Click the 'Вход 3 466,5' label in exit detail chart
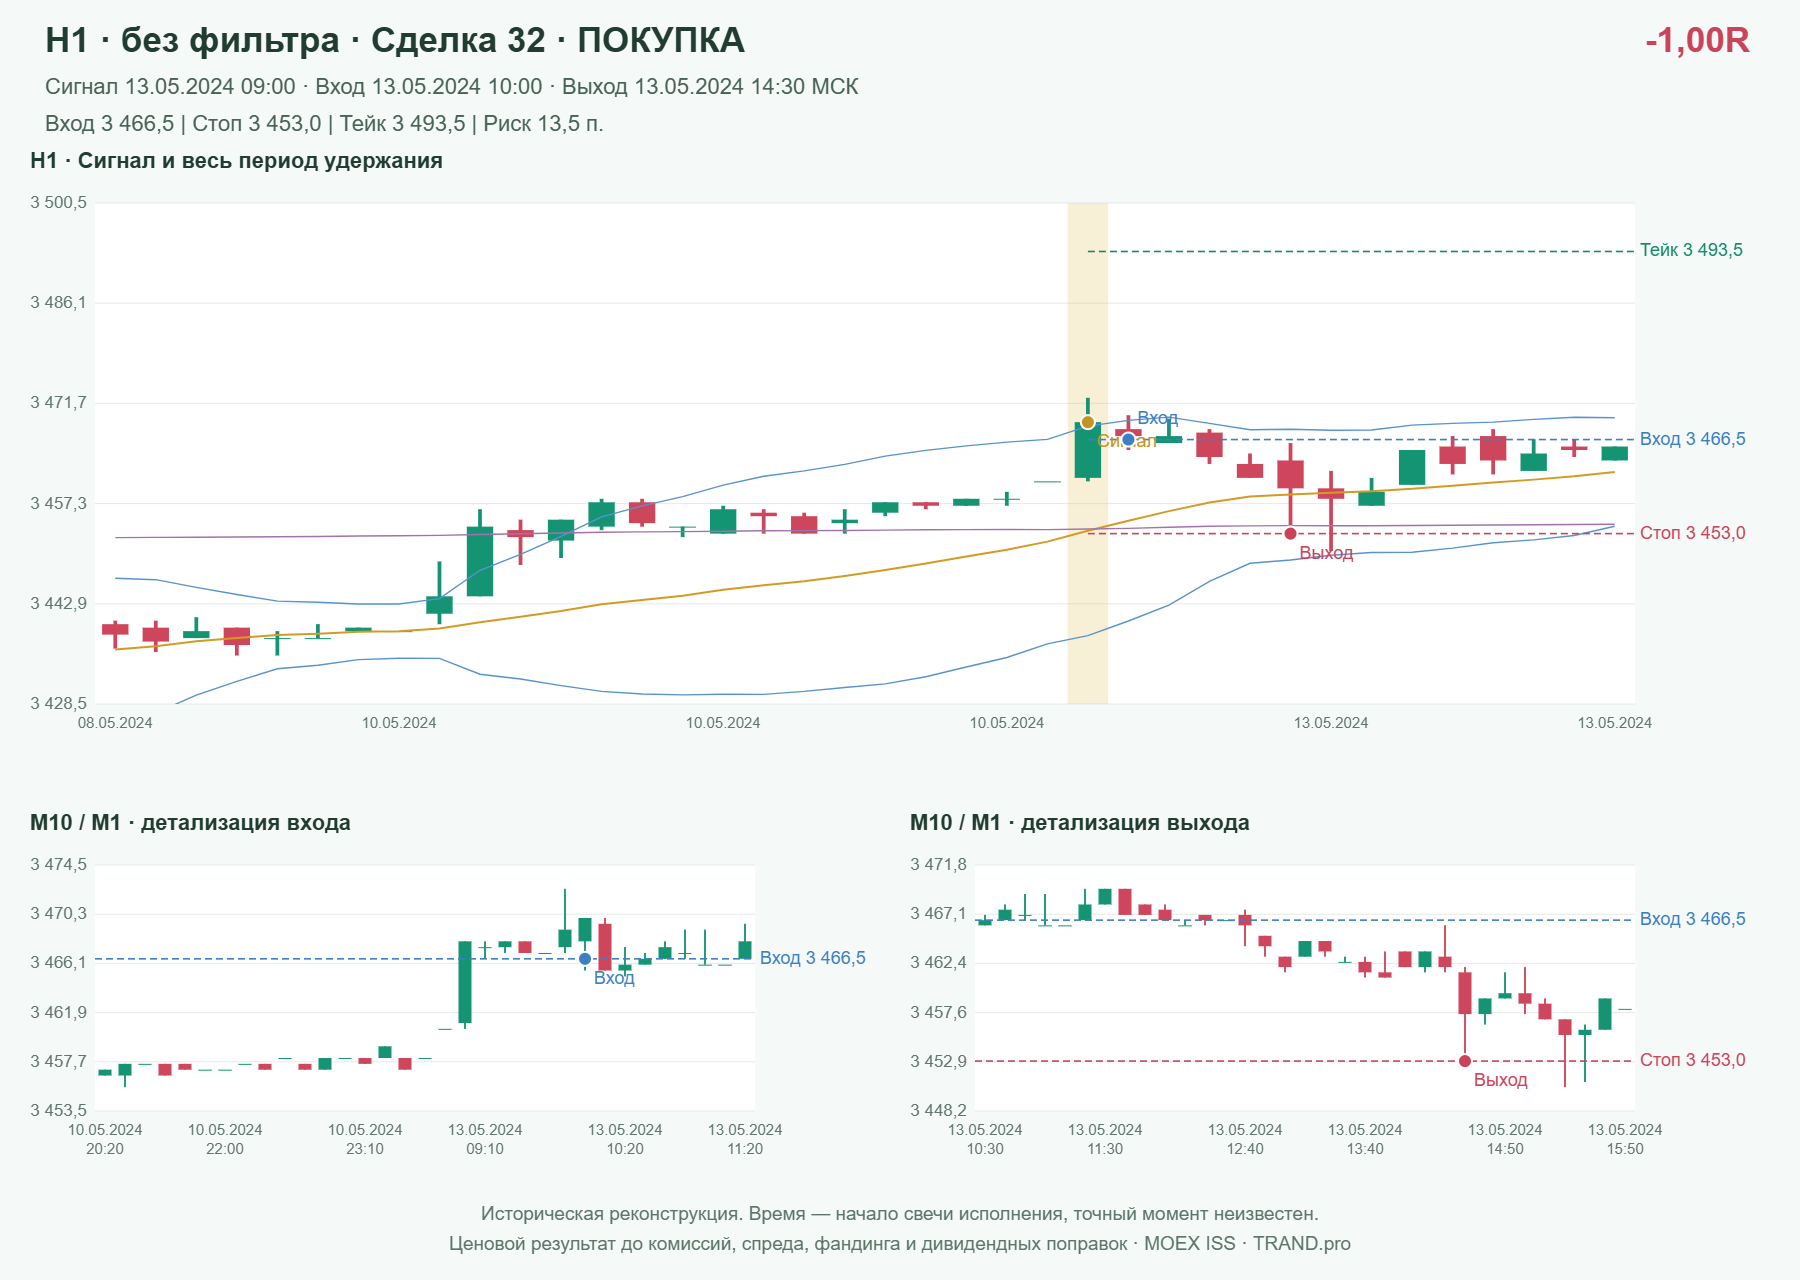Screen dimensions: 1800x1280 [1692, 919]
